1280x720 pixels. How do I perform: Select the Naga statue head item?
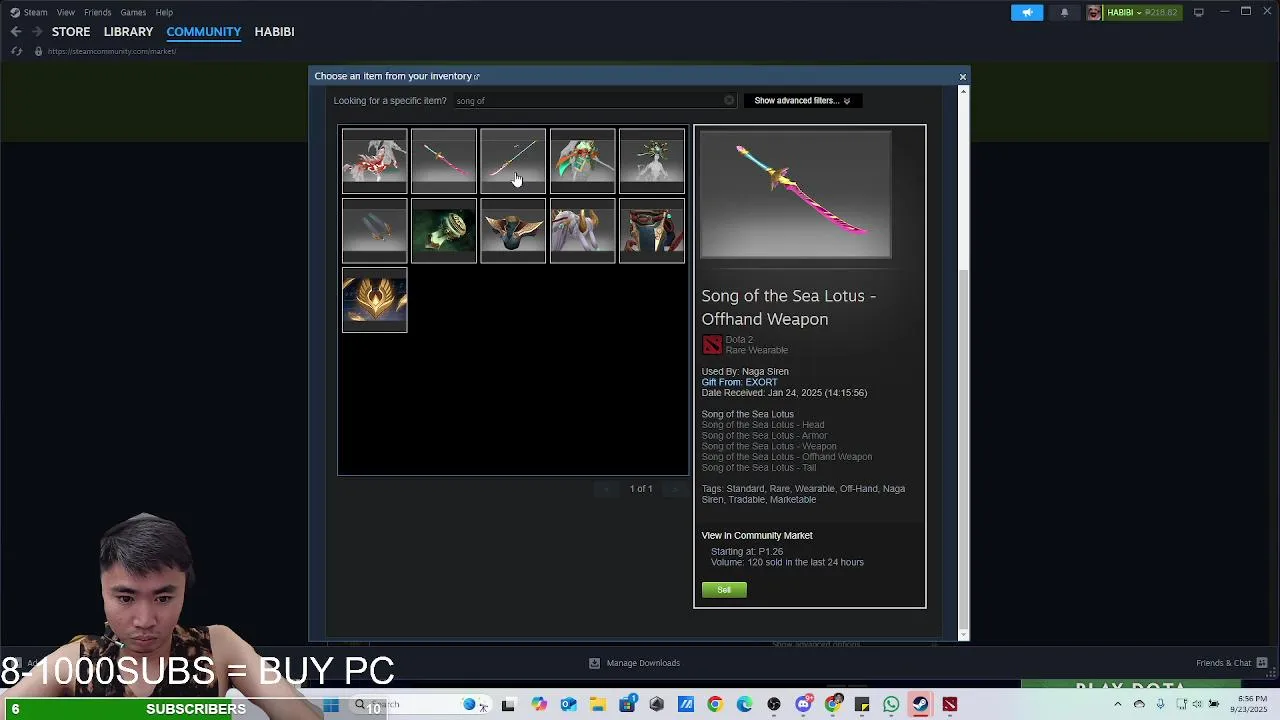tap(652, 160)
